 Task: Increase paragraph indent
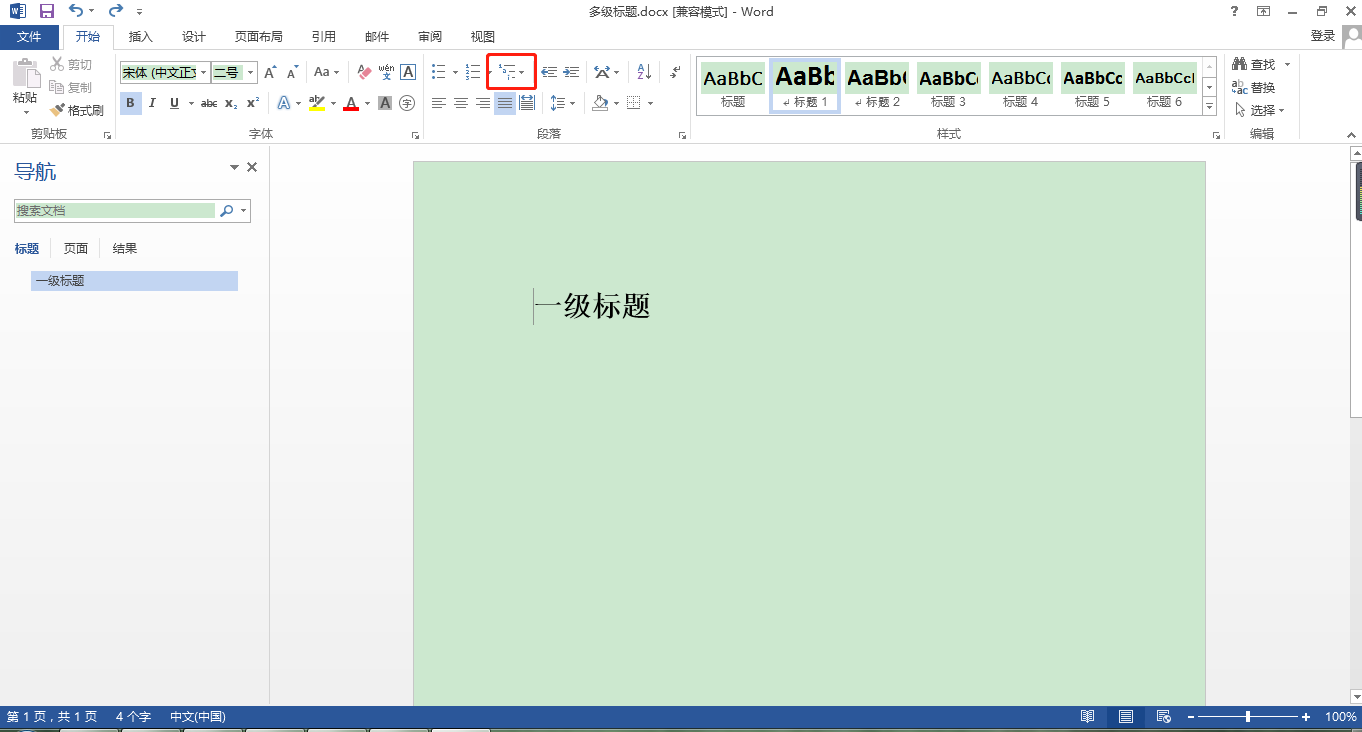click(x=571, y=72)
